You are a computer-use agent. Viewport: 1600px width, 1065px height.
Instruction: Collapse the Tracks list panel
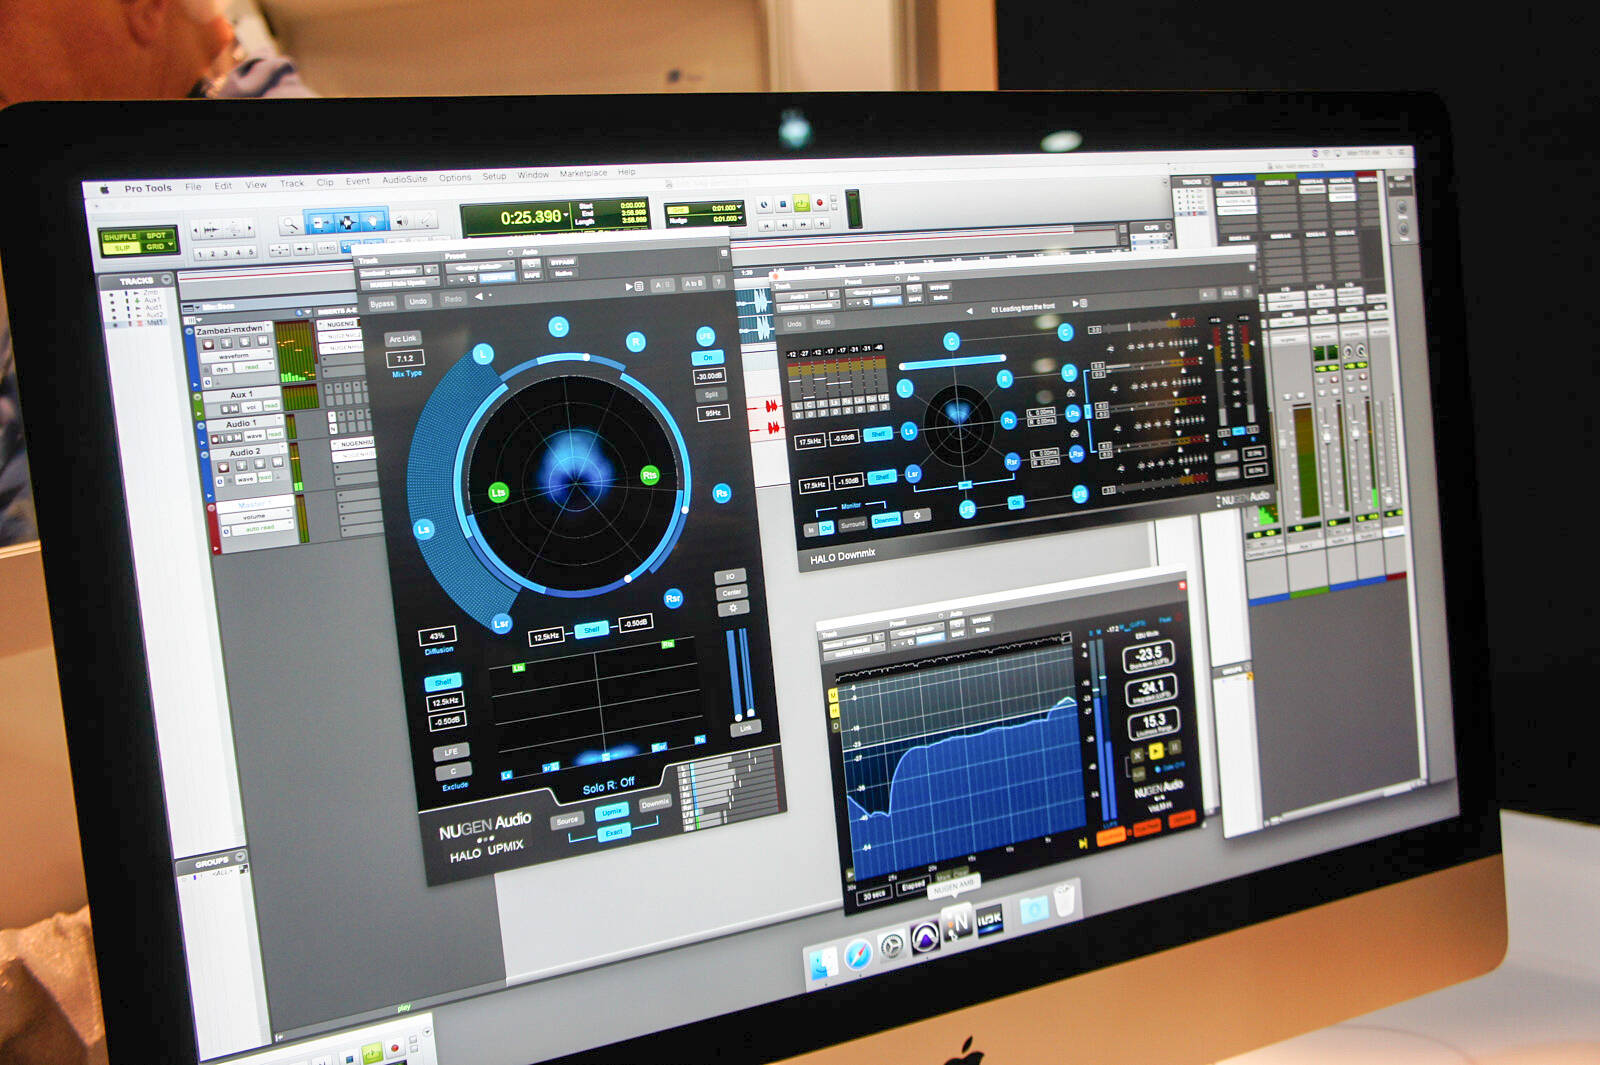click(166, 279)
